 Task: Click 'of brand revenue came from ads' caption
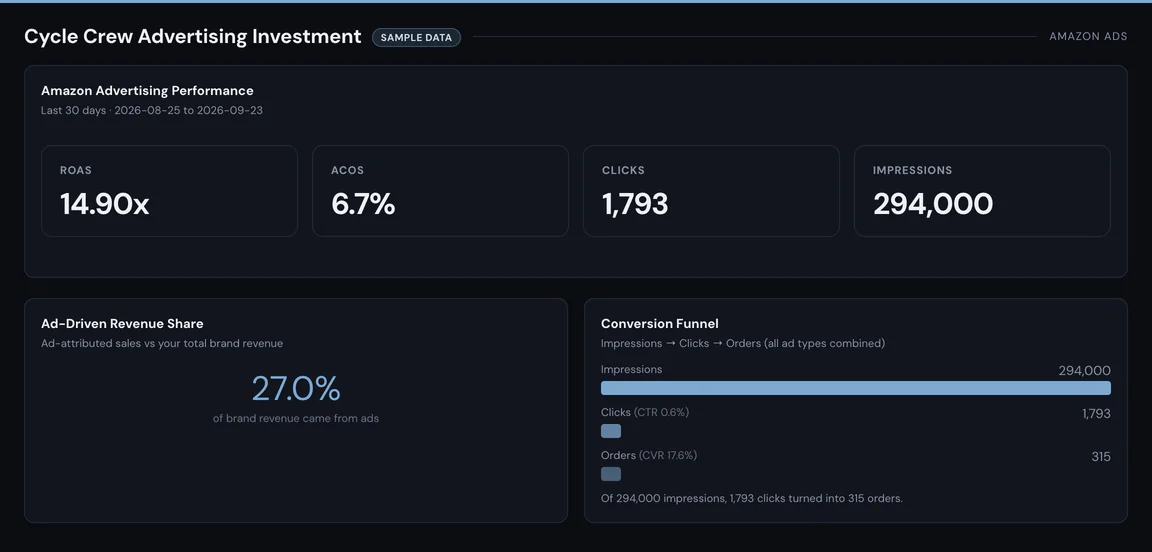[296, 418]
